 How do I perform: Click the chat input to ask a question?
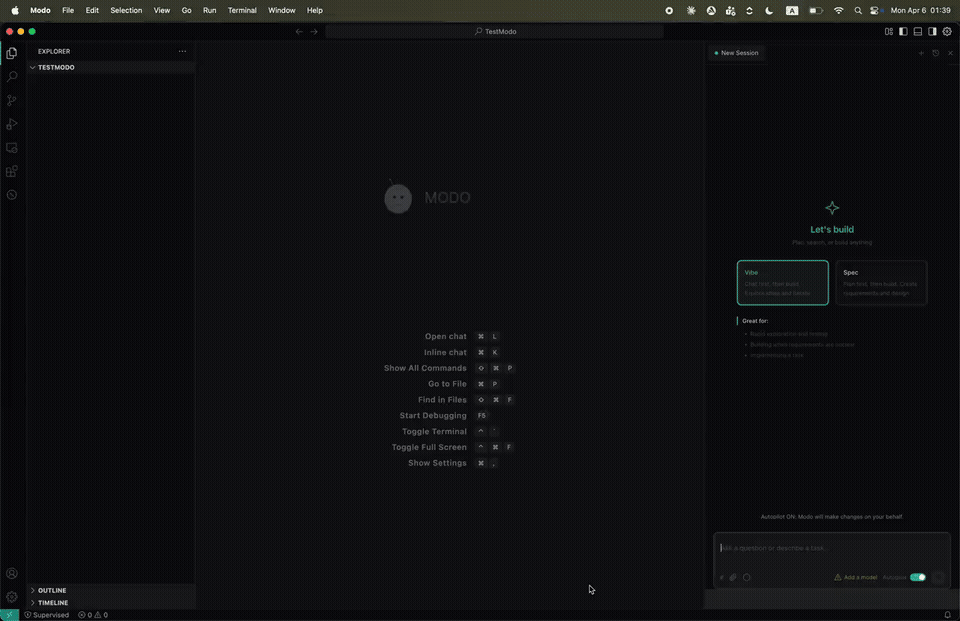pos(832,548)
